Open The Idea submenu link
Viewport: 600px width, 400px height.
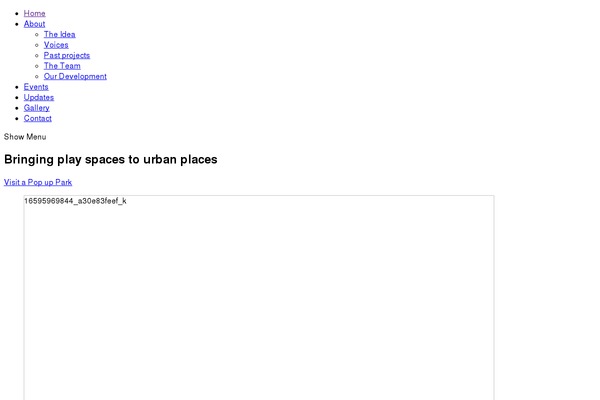pyautogui.click(x=59, y=34)
